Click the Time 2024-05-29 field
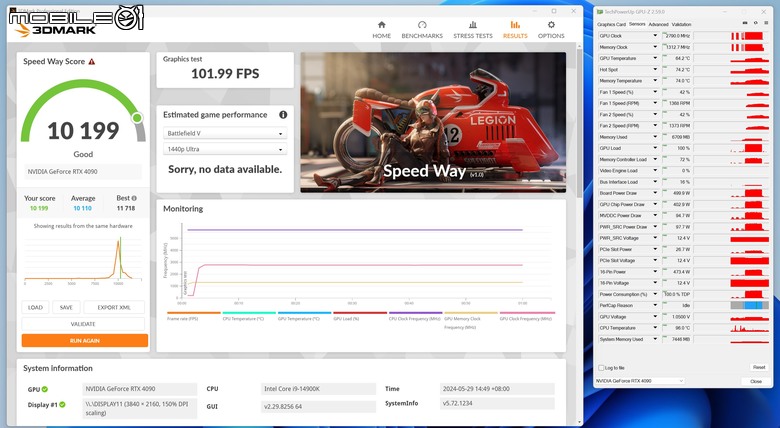The height and width of the screenshot is (428, 780). tap(497, 389)
